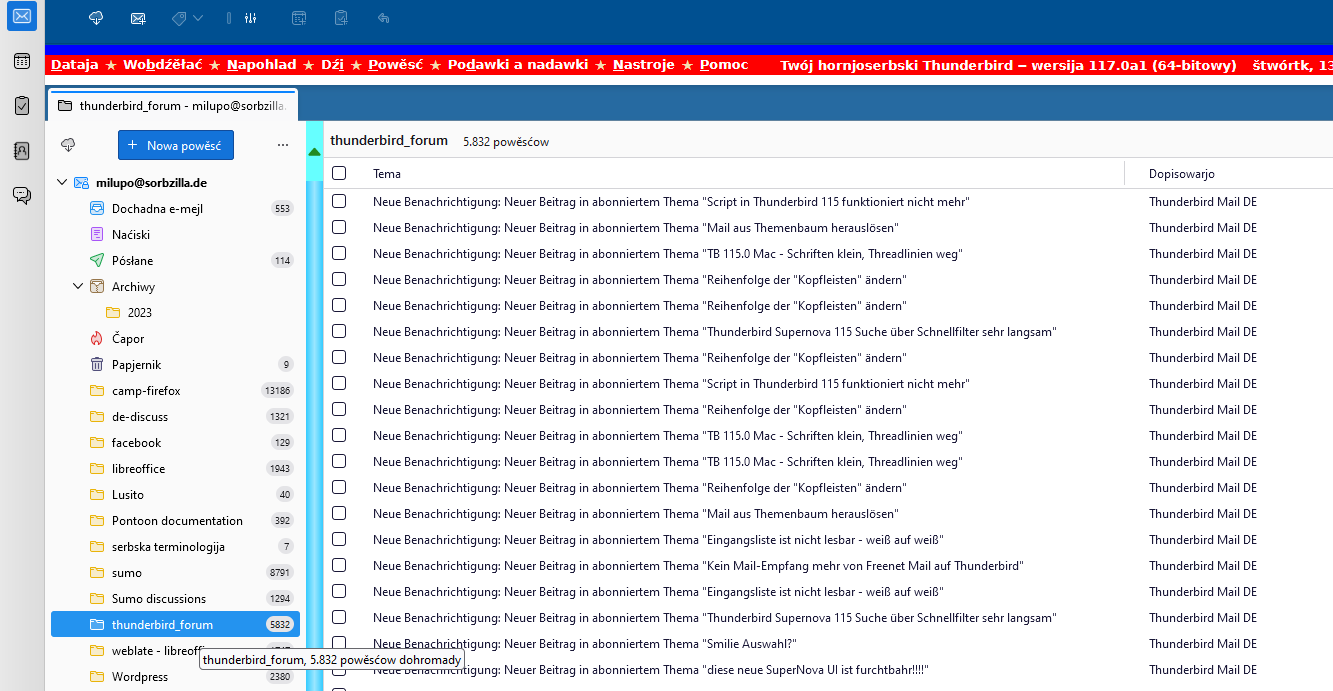Click folder icon next to camp-firefox

coord(97,391)
